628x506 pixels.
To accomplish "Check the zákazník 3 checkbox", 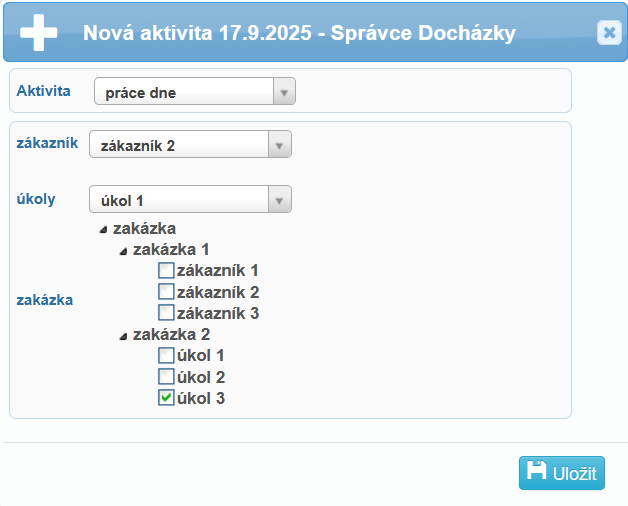I will 166,313.
